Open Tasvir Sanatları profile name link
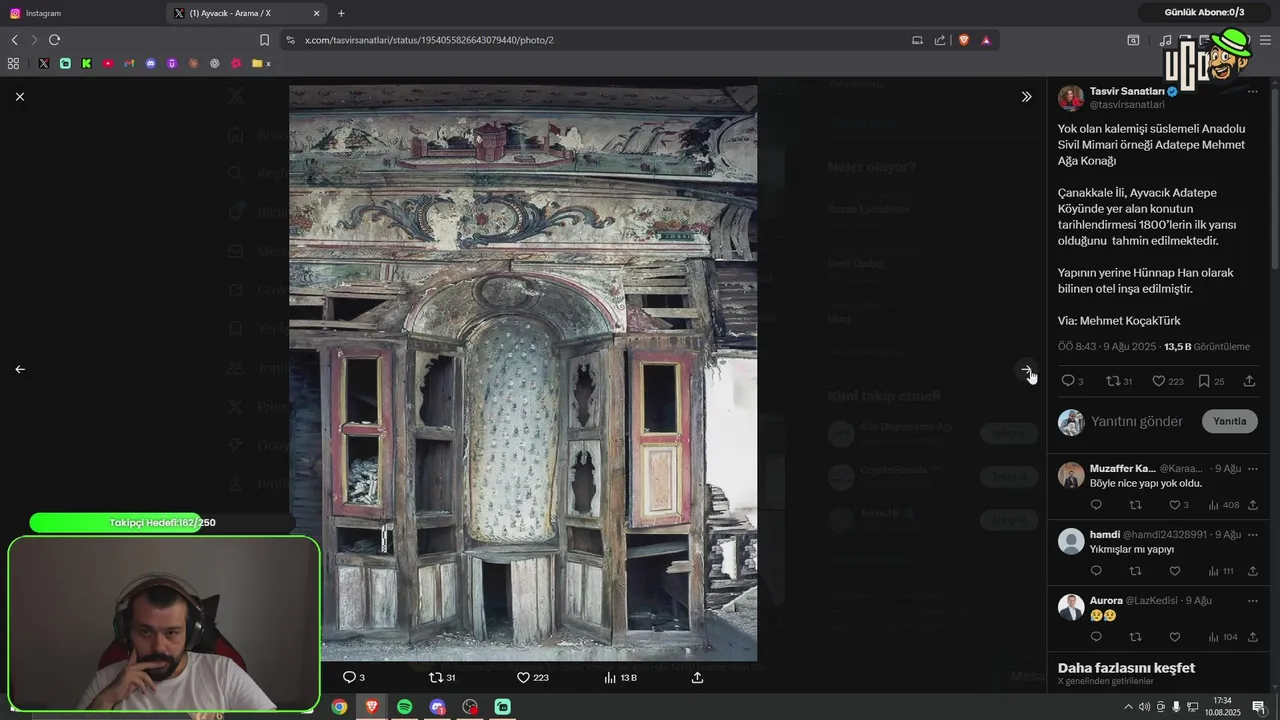Image resolution: width=1280 pixels, height=720 pixels. (1127, 91)
